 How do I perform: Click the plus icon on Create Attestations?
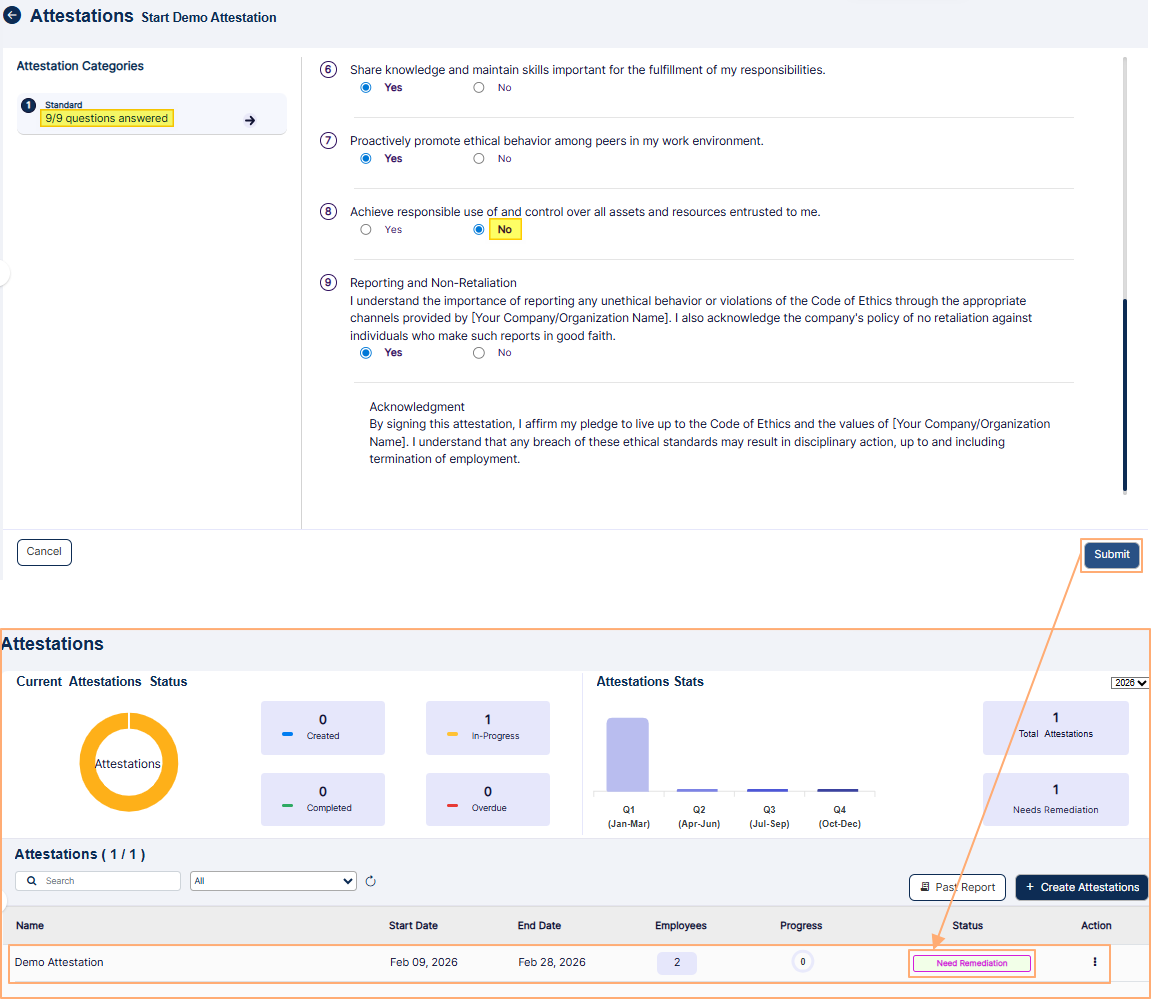[1030, 887]
